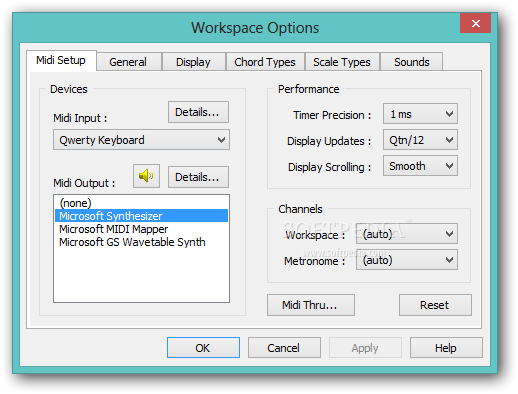Select Microsoft GS Wavetable Synth output
The image size is (518, 394).
141,242
